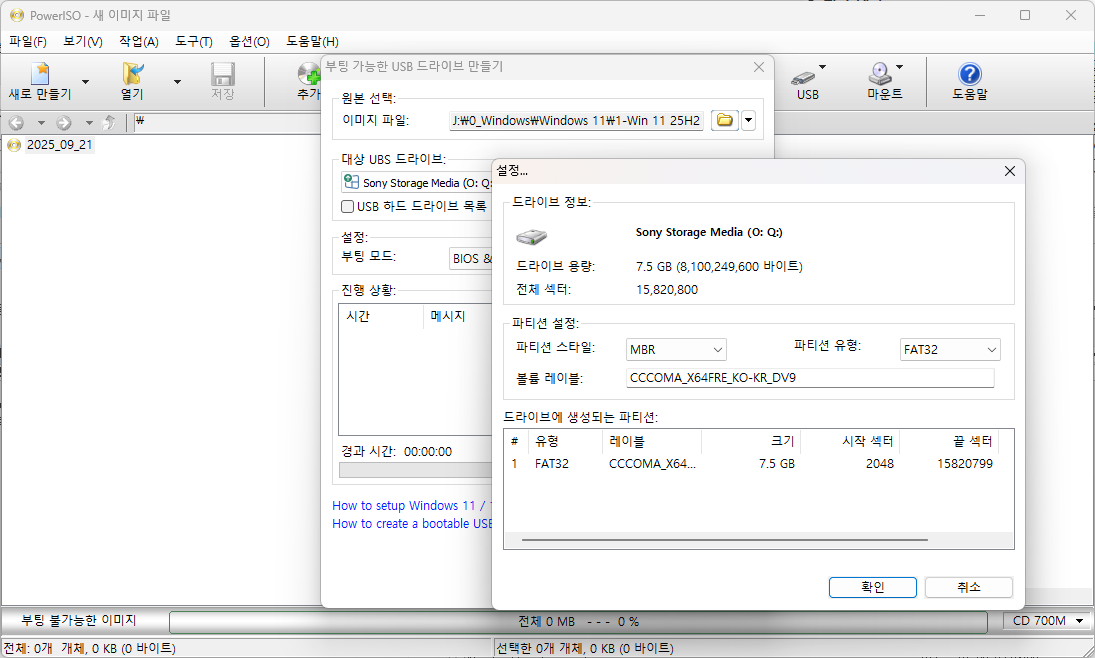
Task: Click the Mount (마운트) toolbar icon
Action: [883, 81]
